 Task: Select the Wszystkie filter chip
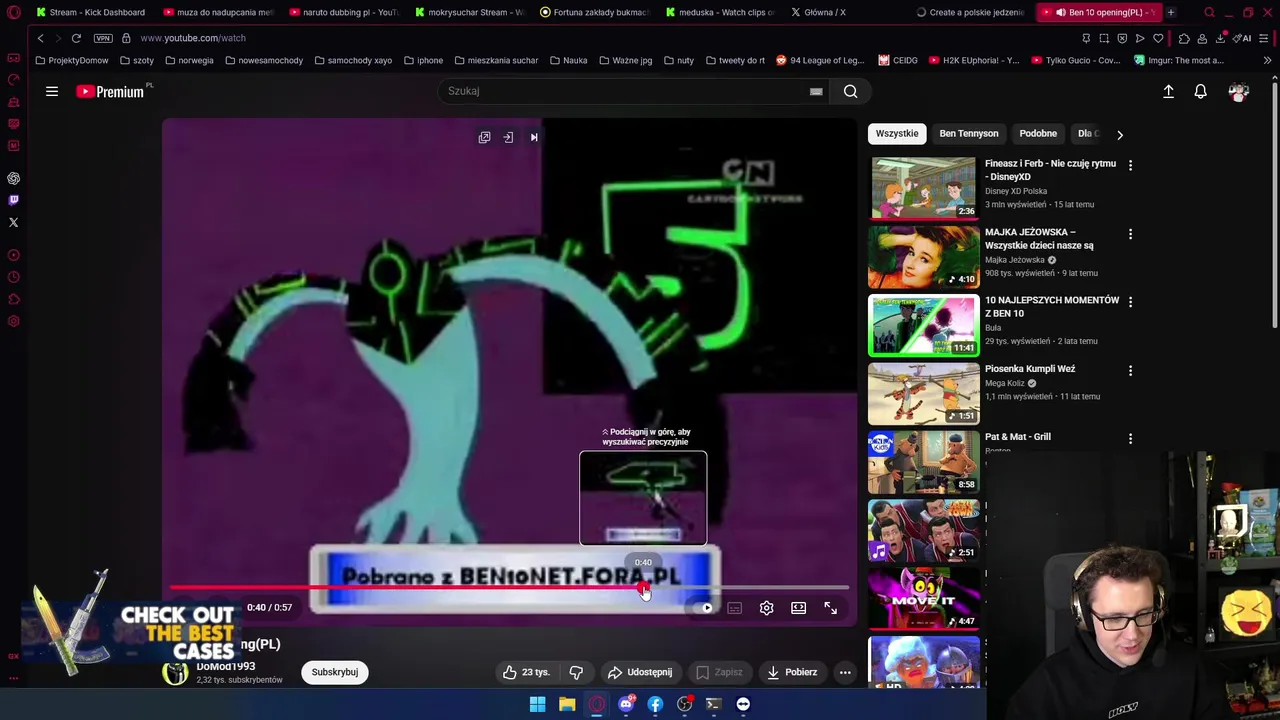point(897,133)
